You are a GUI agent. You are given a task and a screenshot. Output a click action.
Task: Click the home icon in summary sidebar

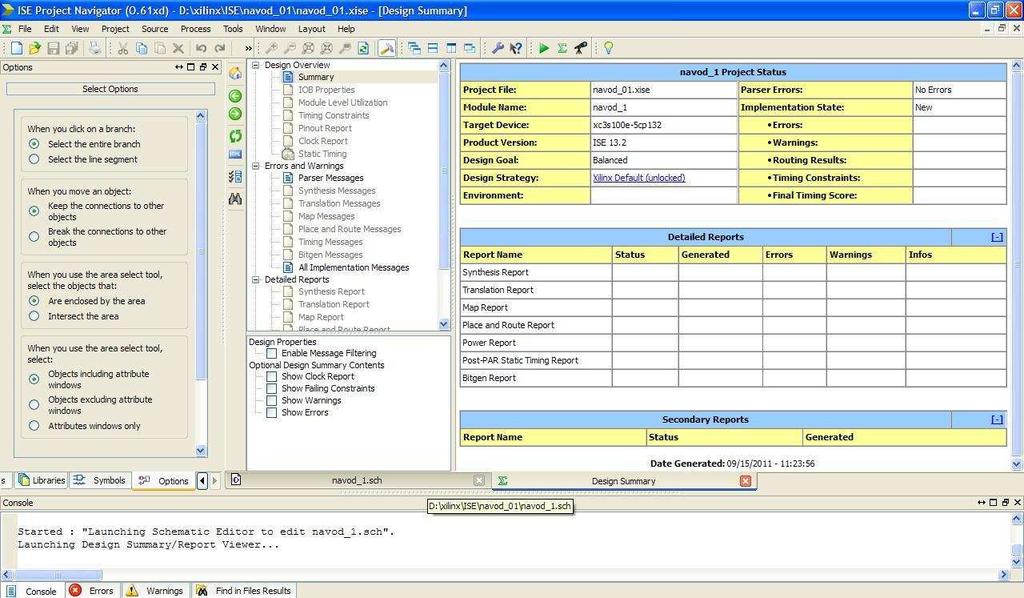tap(235, 74)
